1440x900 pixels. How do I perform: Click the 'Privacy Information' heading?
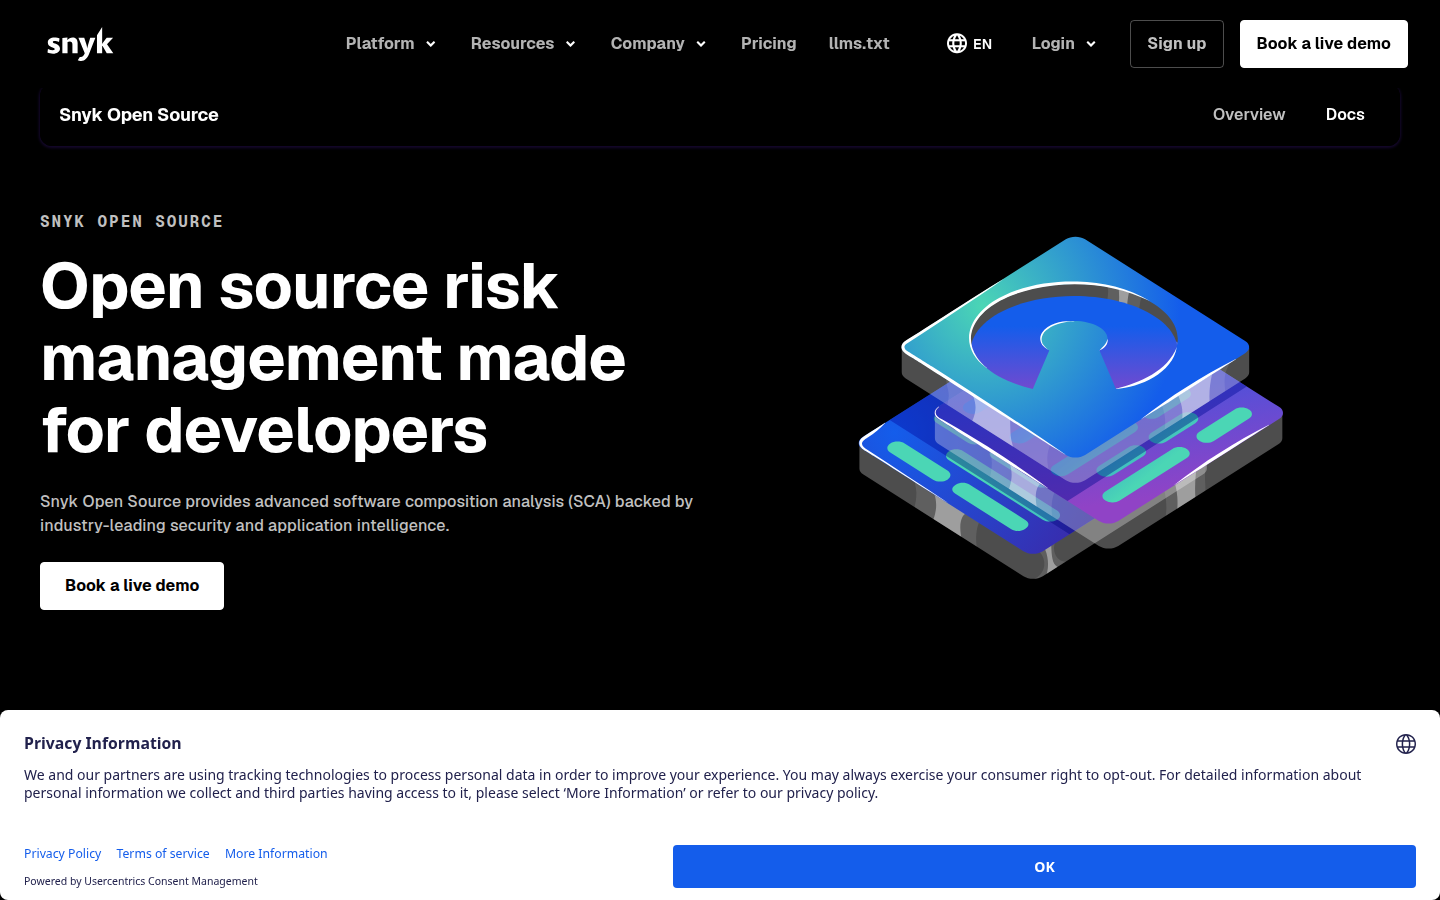[x=103, y=744]
